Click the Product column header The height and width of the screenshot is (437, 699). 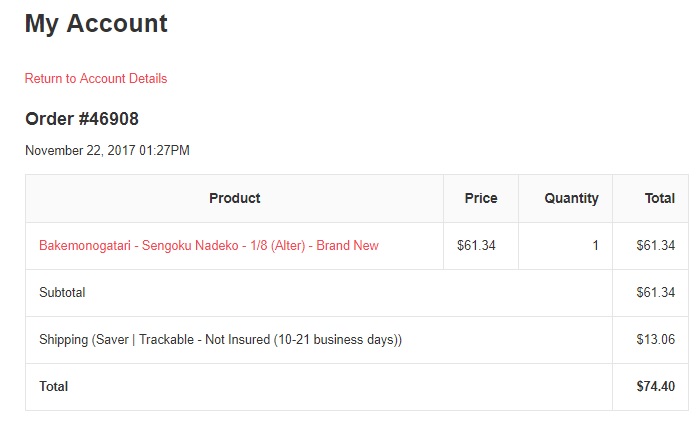point(234,198)
